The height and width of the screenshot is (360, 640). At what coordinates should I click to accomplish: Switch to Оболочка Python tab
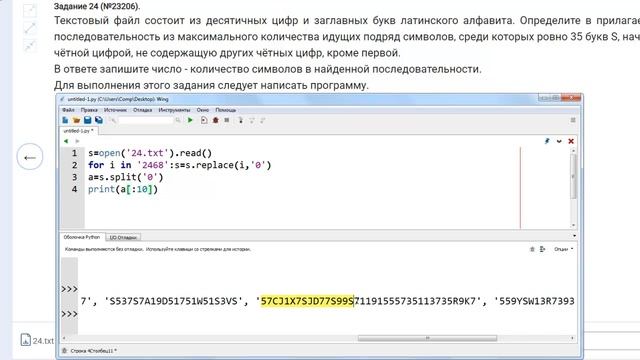coord(82,237)
